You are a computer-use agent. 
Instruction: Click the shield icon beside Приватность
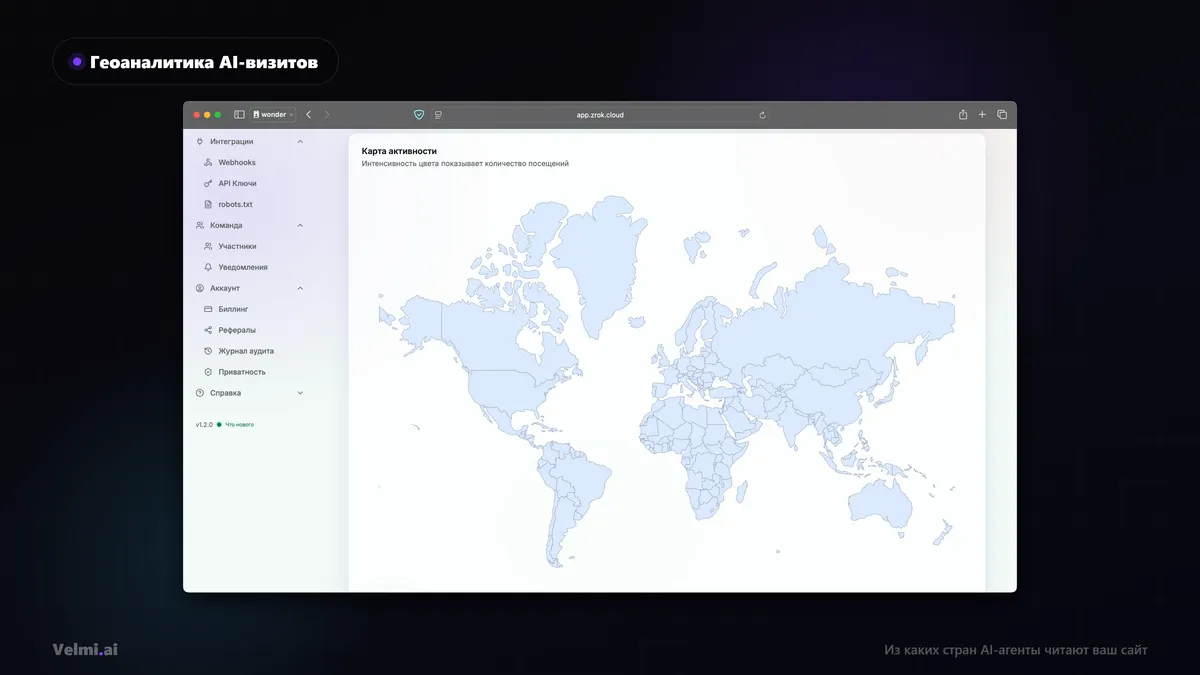(x=208, y=372)
